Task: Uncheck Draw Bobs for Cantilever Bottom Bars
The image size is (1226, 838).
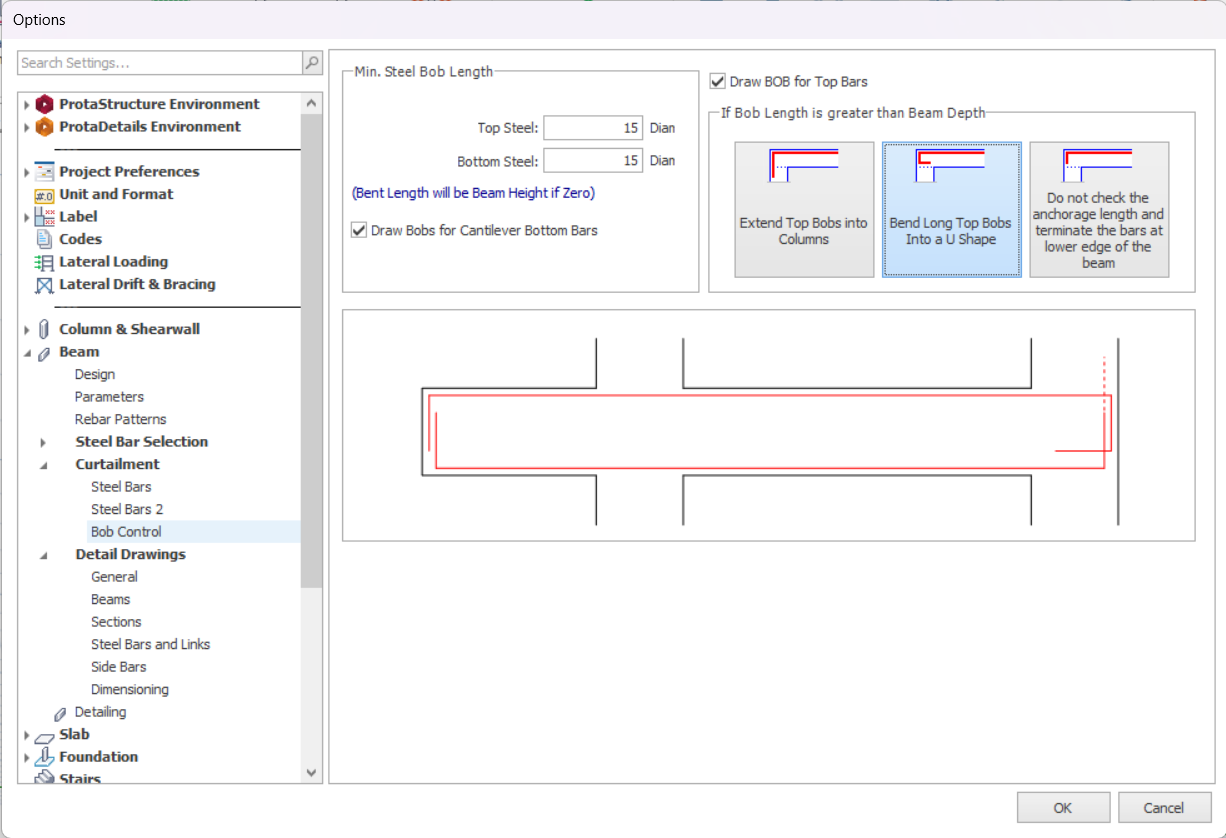Action: (359, 230)
